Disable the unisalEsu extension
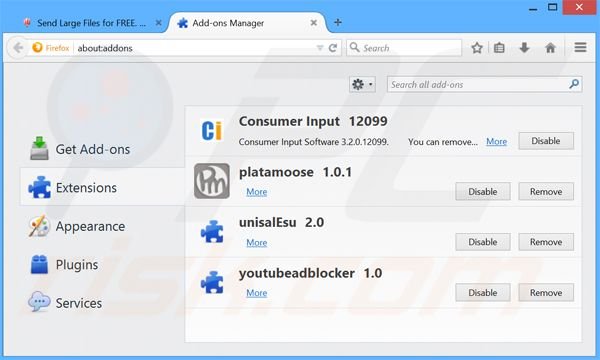The height and width of the screenshot is (360, 600). (x=483, y=242)
